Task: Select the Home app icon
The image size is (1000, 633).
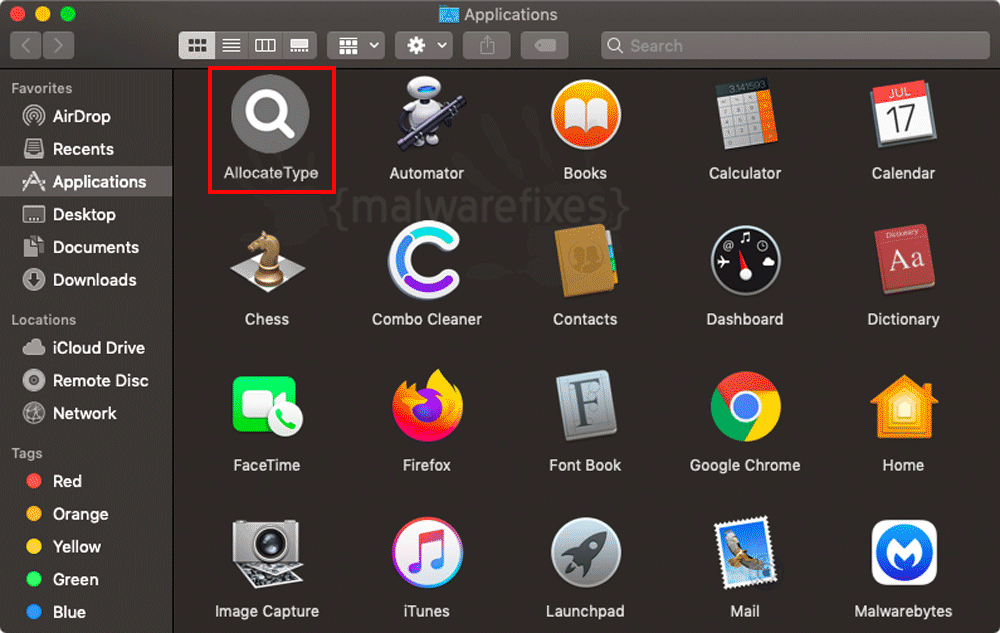Action: coord(904,407)
